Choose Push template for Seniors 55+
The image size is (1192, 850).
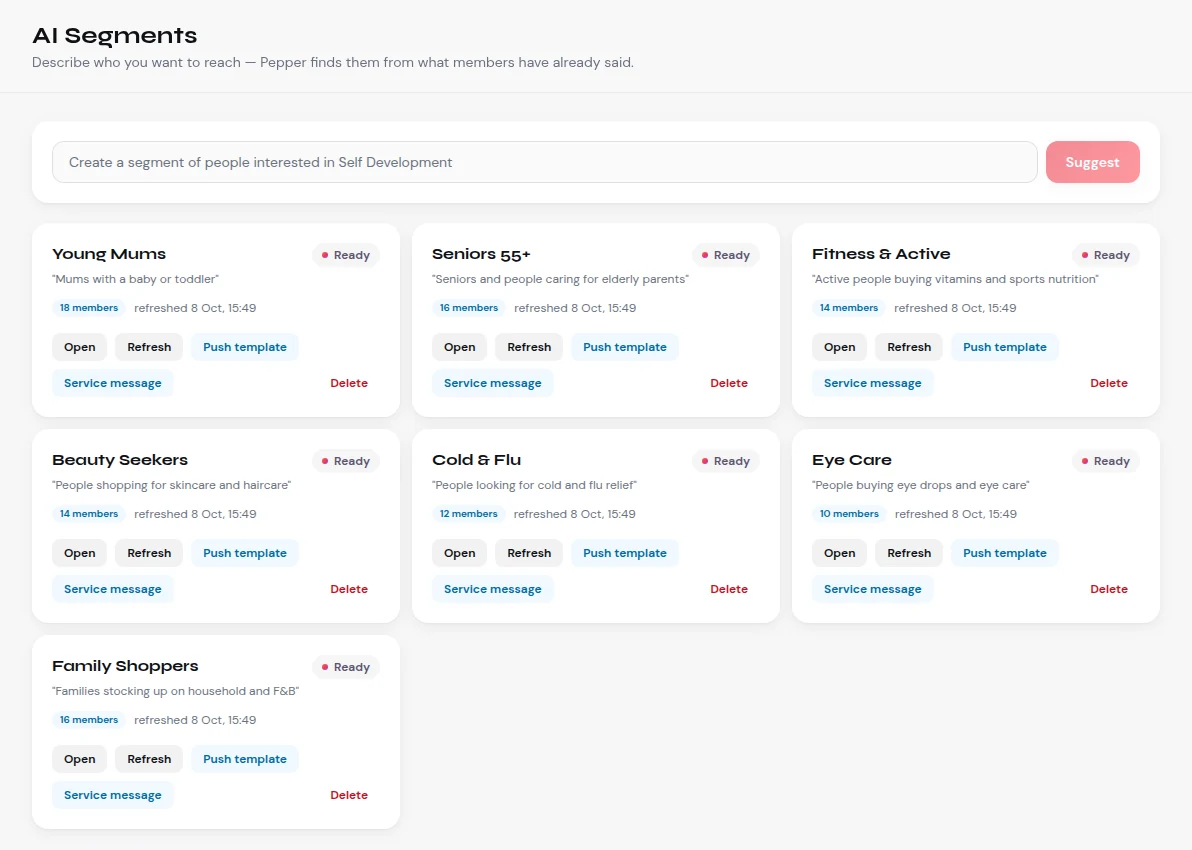(625, 347)
